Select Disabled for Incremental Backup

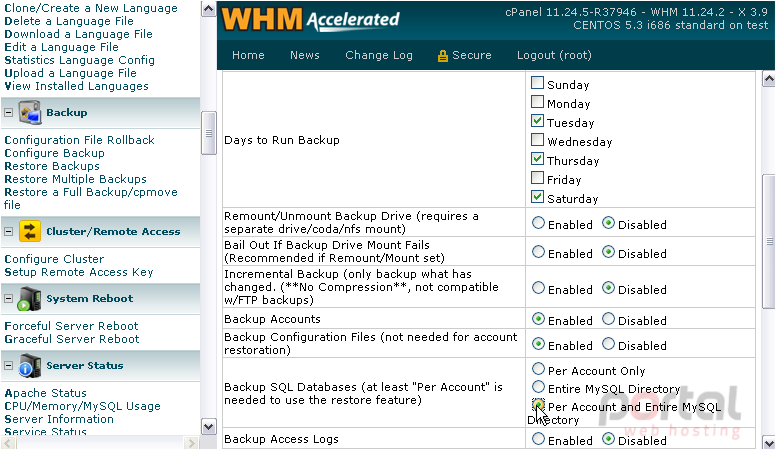pos(608,288)
